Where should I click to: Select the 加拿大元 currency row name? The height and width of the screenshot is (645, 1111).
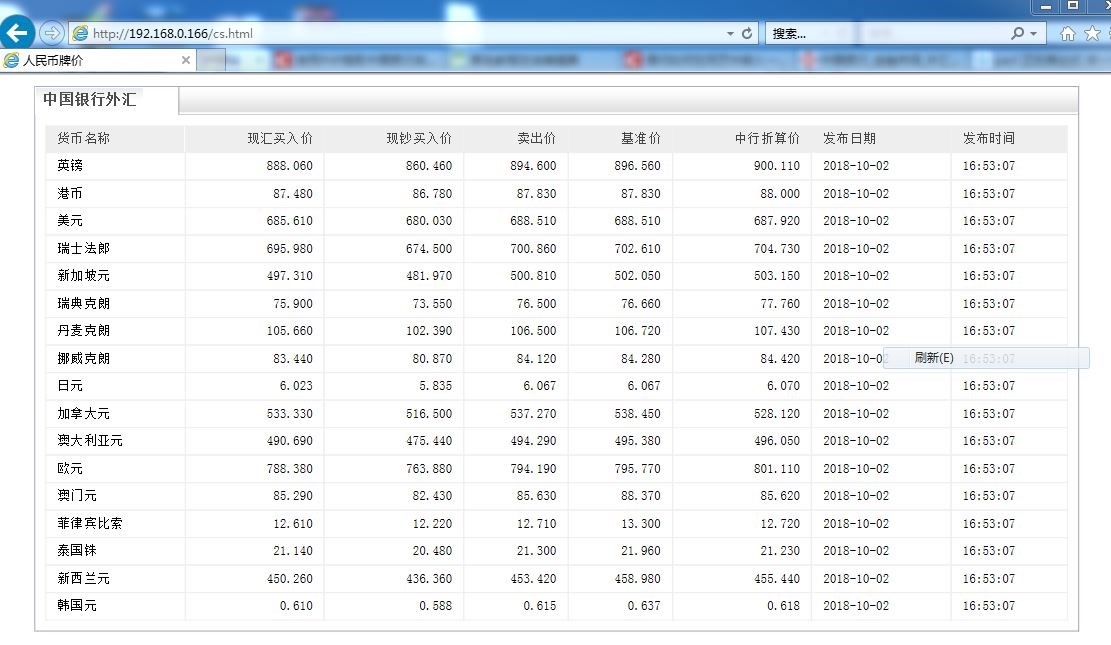point(84,413)
